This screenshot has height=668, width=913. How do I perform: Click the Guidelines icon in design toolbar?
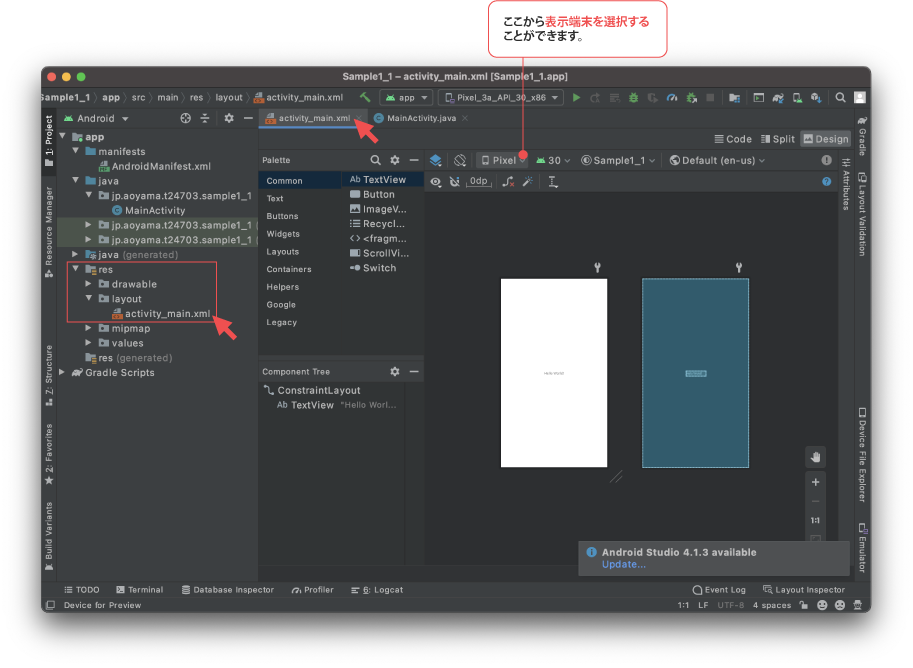click(553, 182)
